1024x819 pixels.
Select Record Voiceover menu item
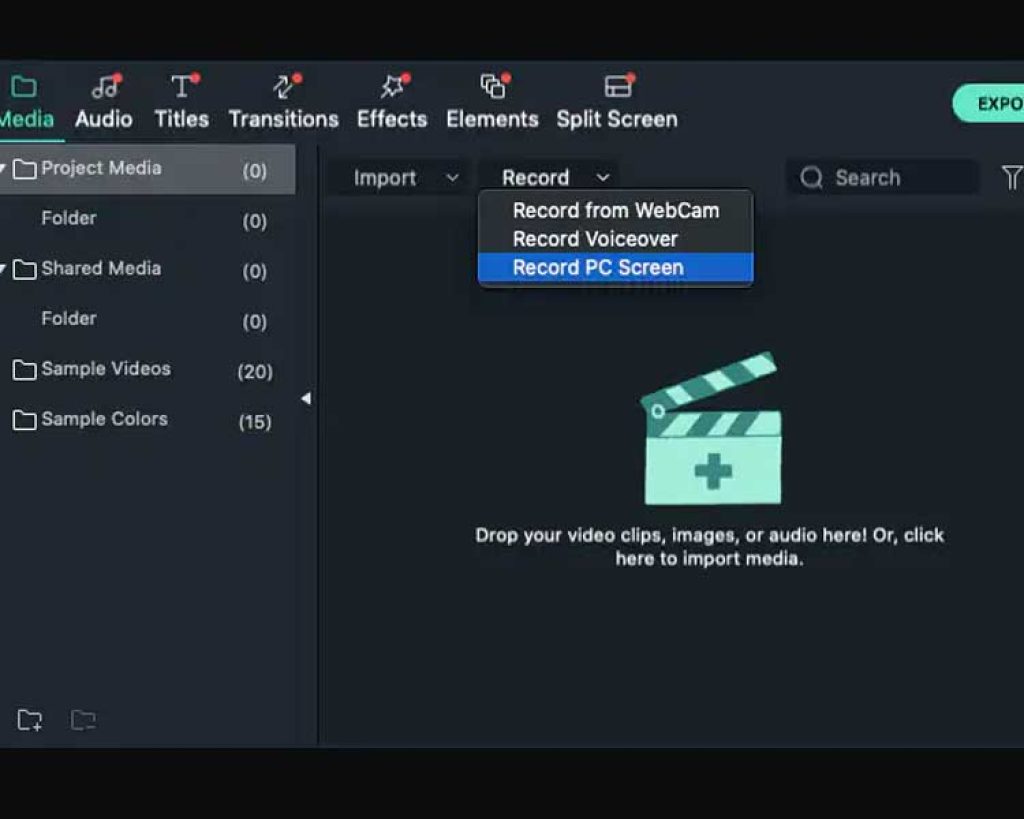coord(595,239)
